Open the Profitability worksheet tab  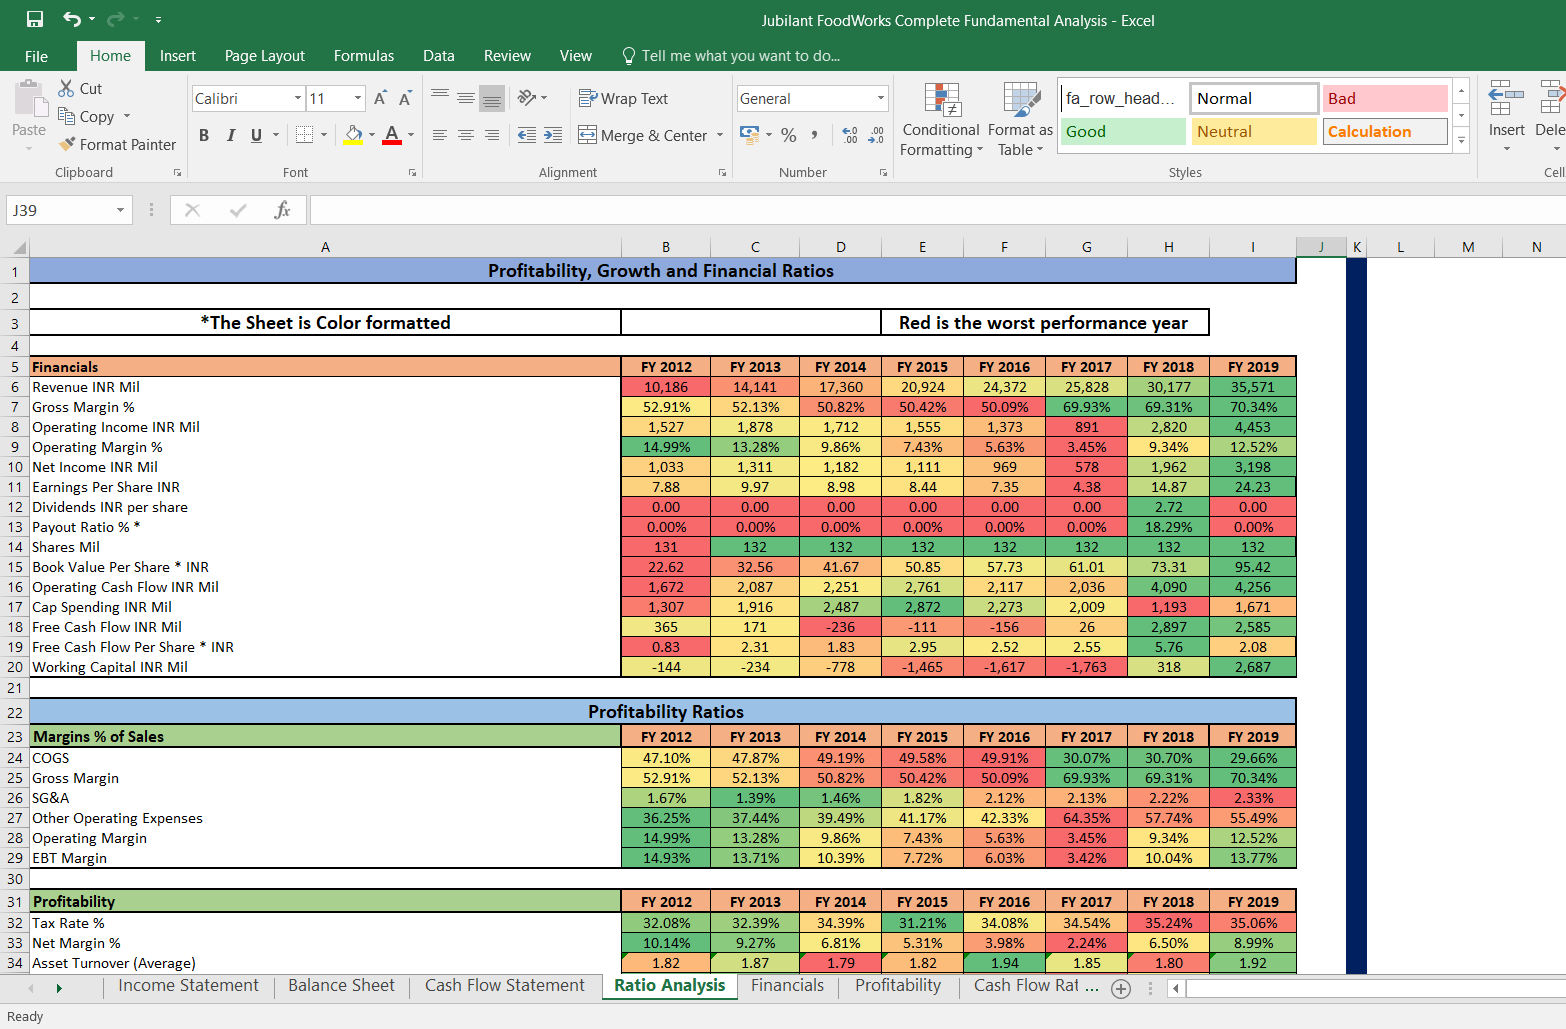click(x=898, y=986)
